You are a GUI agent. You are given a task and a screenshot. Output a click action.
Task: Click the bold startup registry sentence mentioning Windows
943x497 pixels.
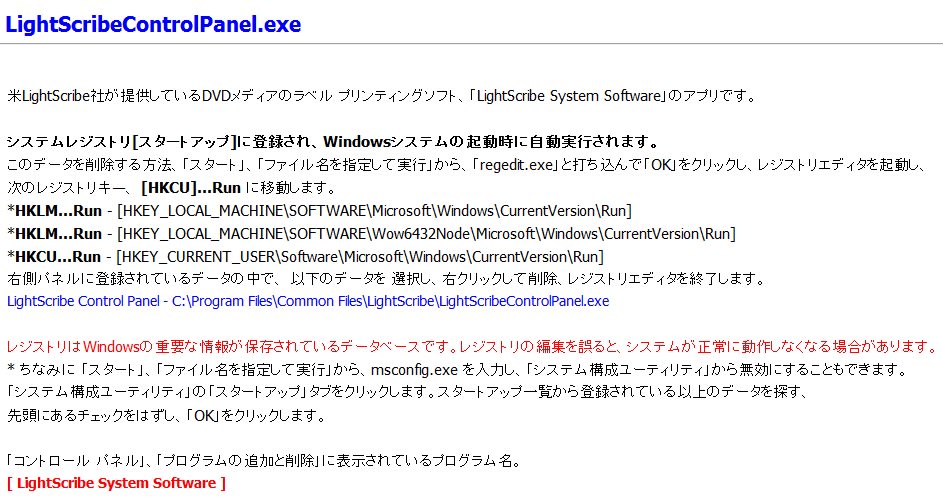coord(333,142)
